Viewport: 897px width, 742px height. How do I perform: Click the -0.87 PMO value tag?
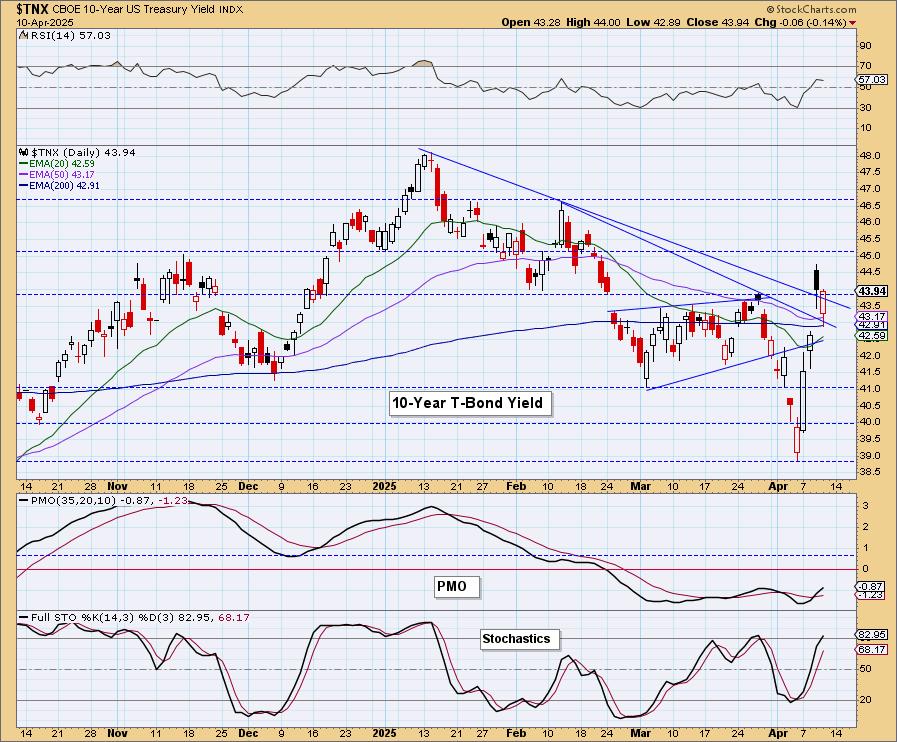tap(872, 587)
